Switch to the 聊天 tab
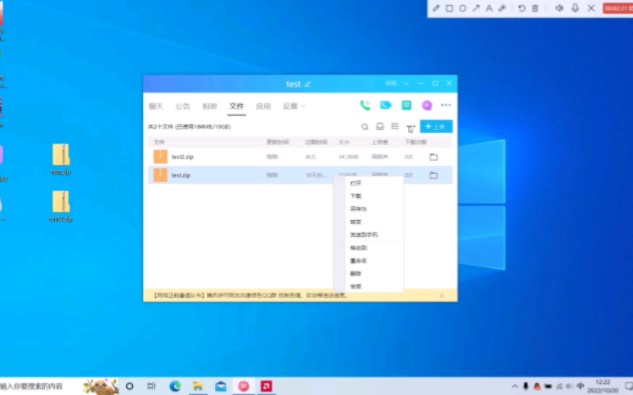Viewport: 633px width, 395px height. point(156,106)
